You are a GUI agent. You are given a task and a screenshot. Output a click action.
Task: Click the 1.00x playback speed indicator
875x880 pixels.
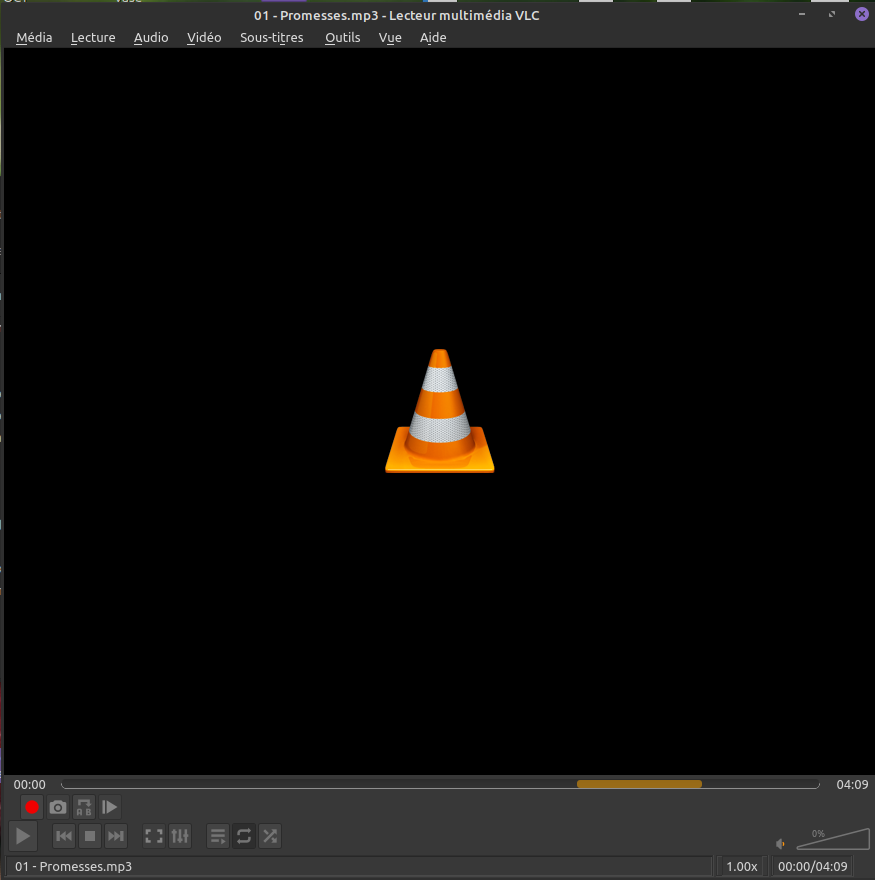[x=741, y=867]
